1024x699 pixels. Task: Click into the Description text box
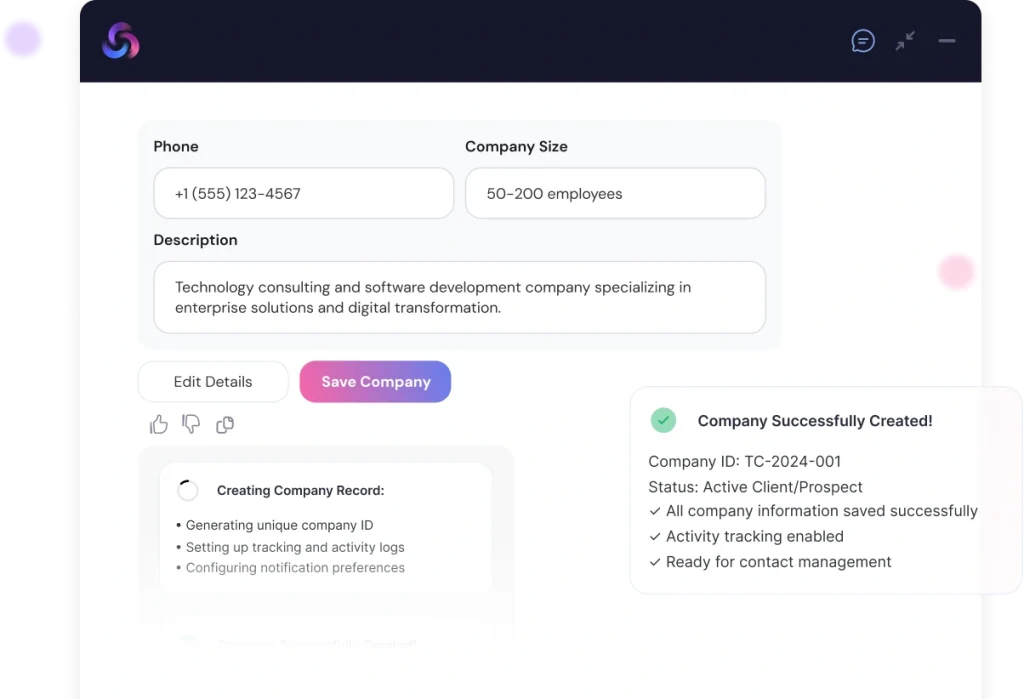459,297
